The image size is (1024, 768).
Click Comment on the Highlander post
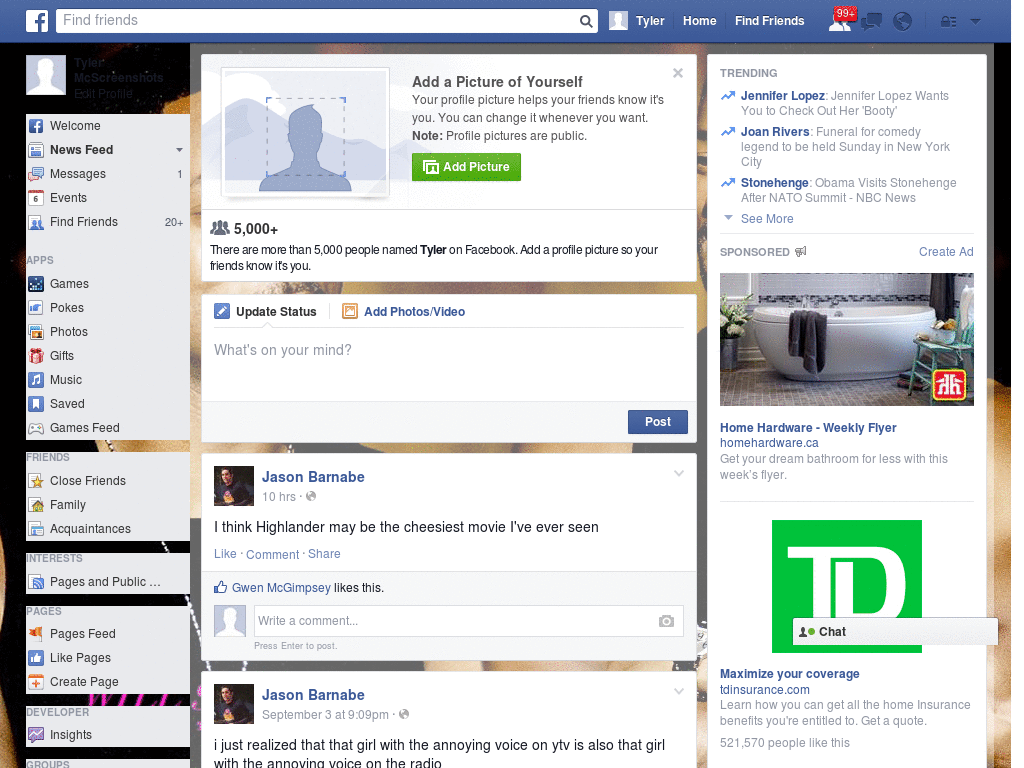coord(272,554)
